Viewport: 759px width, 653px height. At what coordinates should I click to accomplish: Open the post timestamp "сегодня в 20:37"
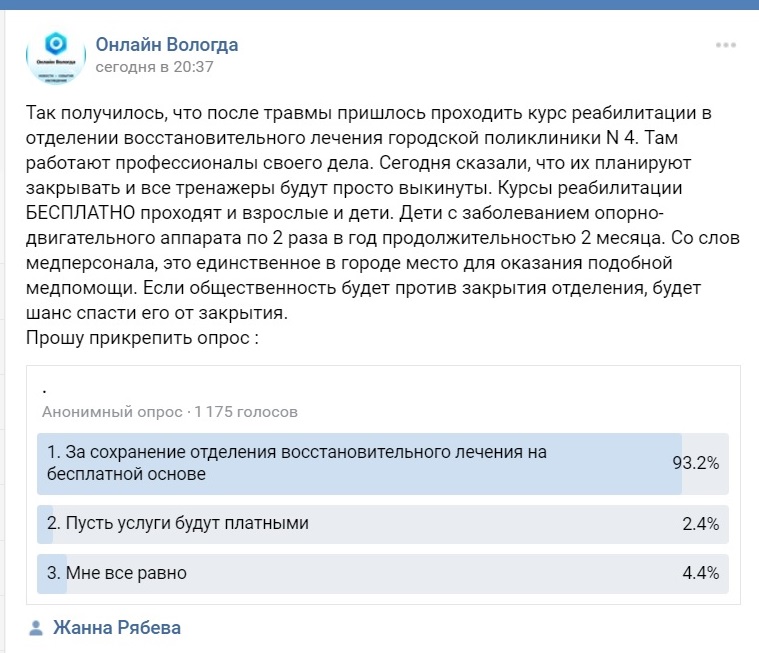(154, 68)
